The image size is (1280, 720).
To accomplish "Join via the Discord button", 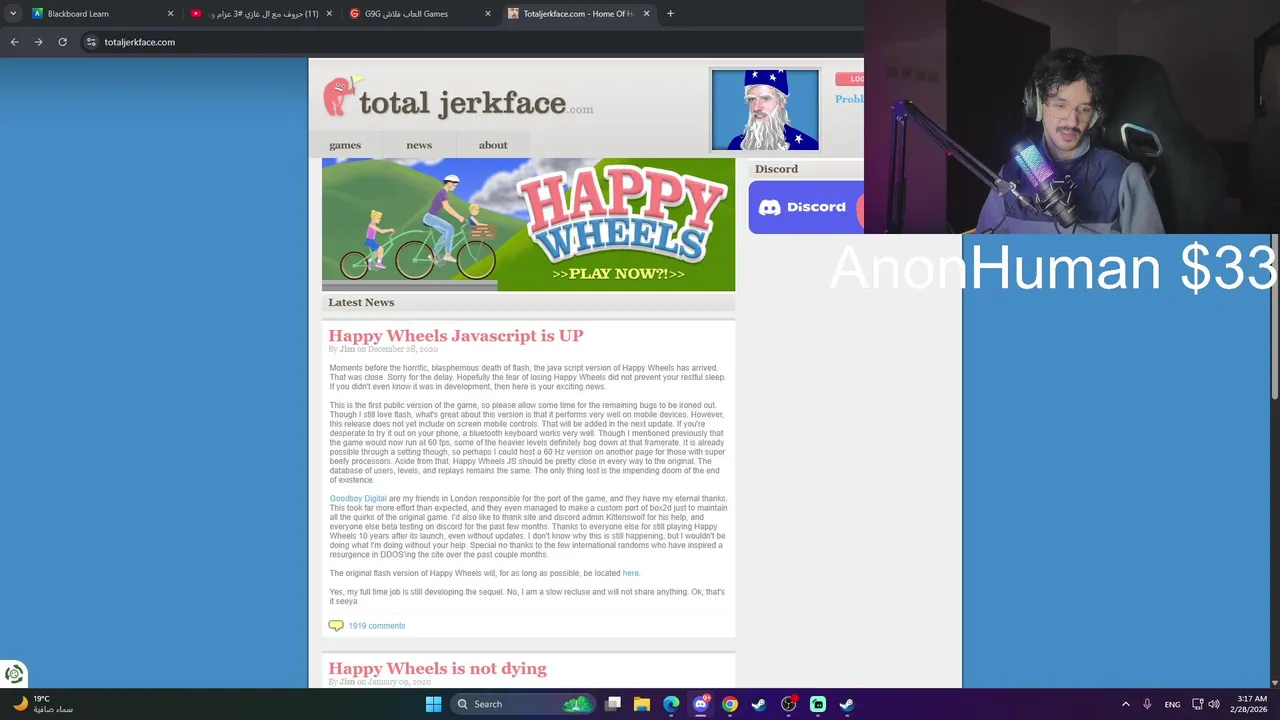I will pos(805,207).
